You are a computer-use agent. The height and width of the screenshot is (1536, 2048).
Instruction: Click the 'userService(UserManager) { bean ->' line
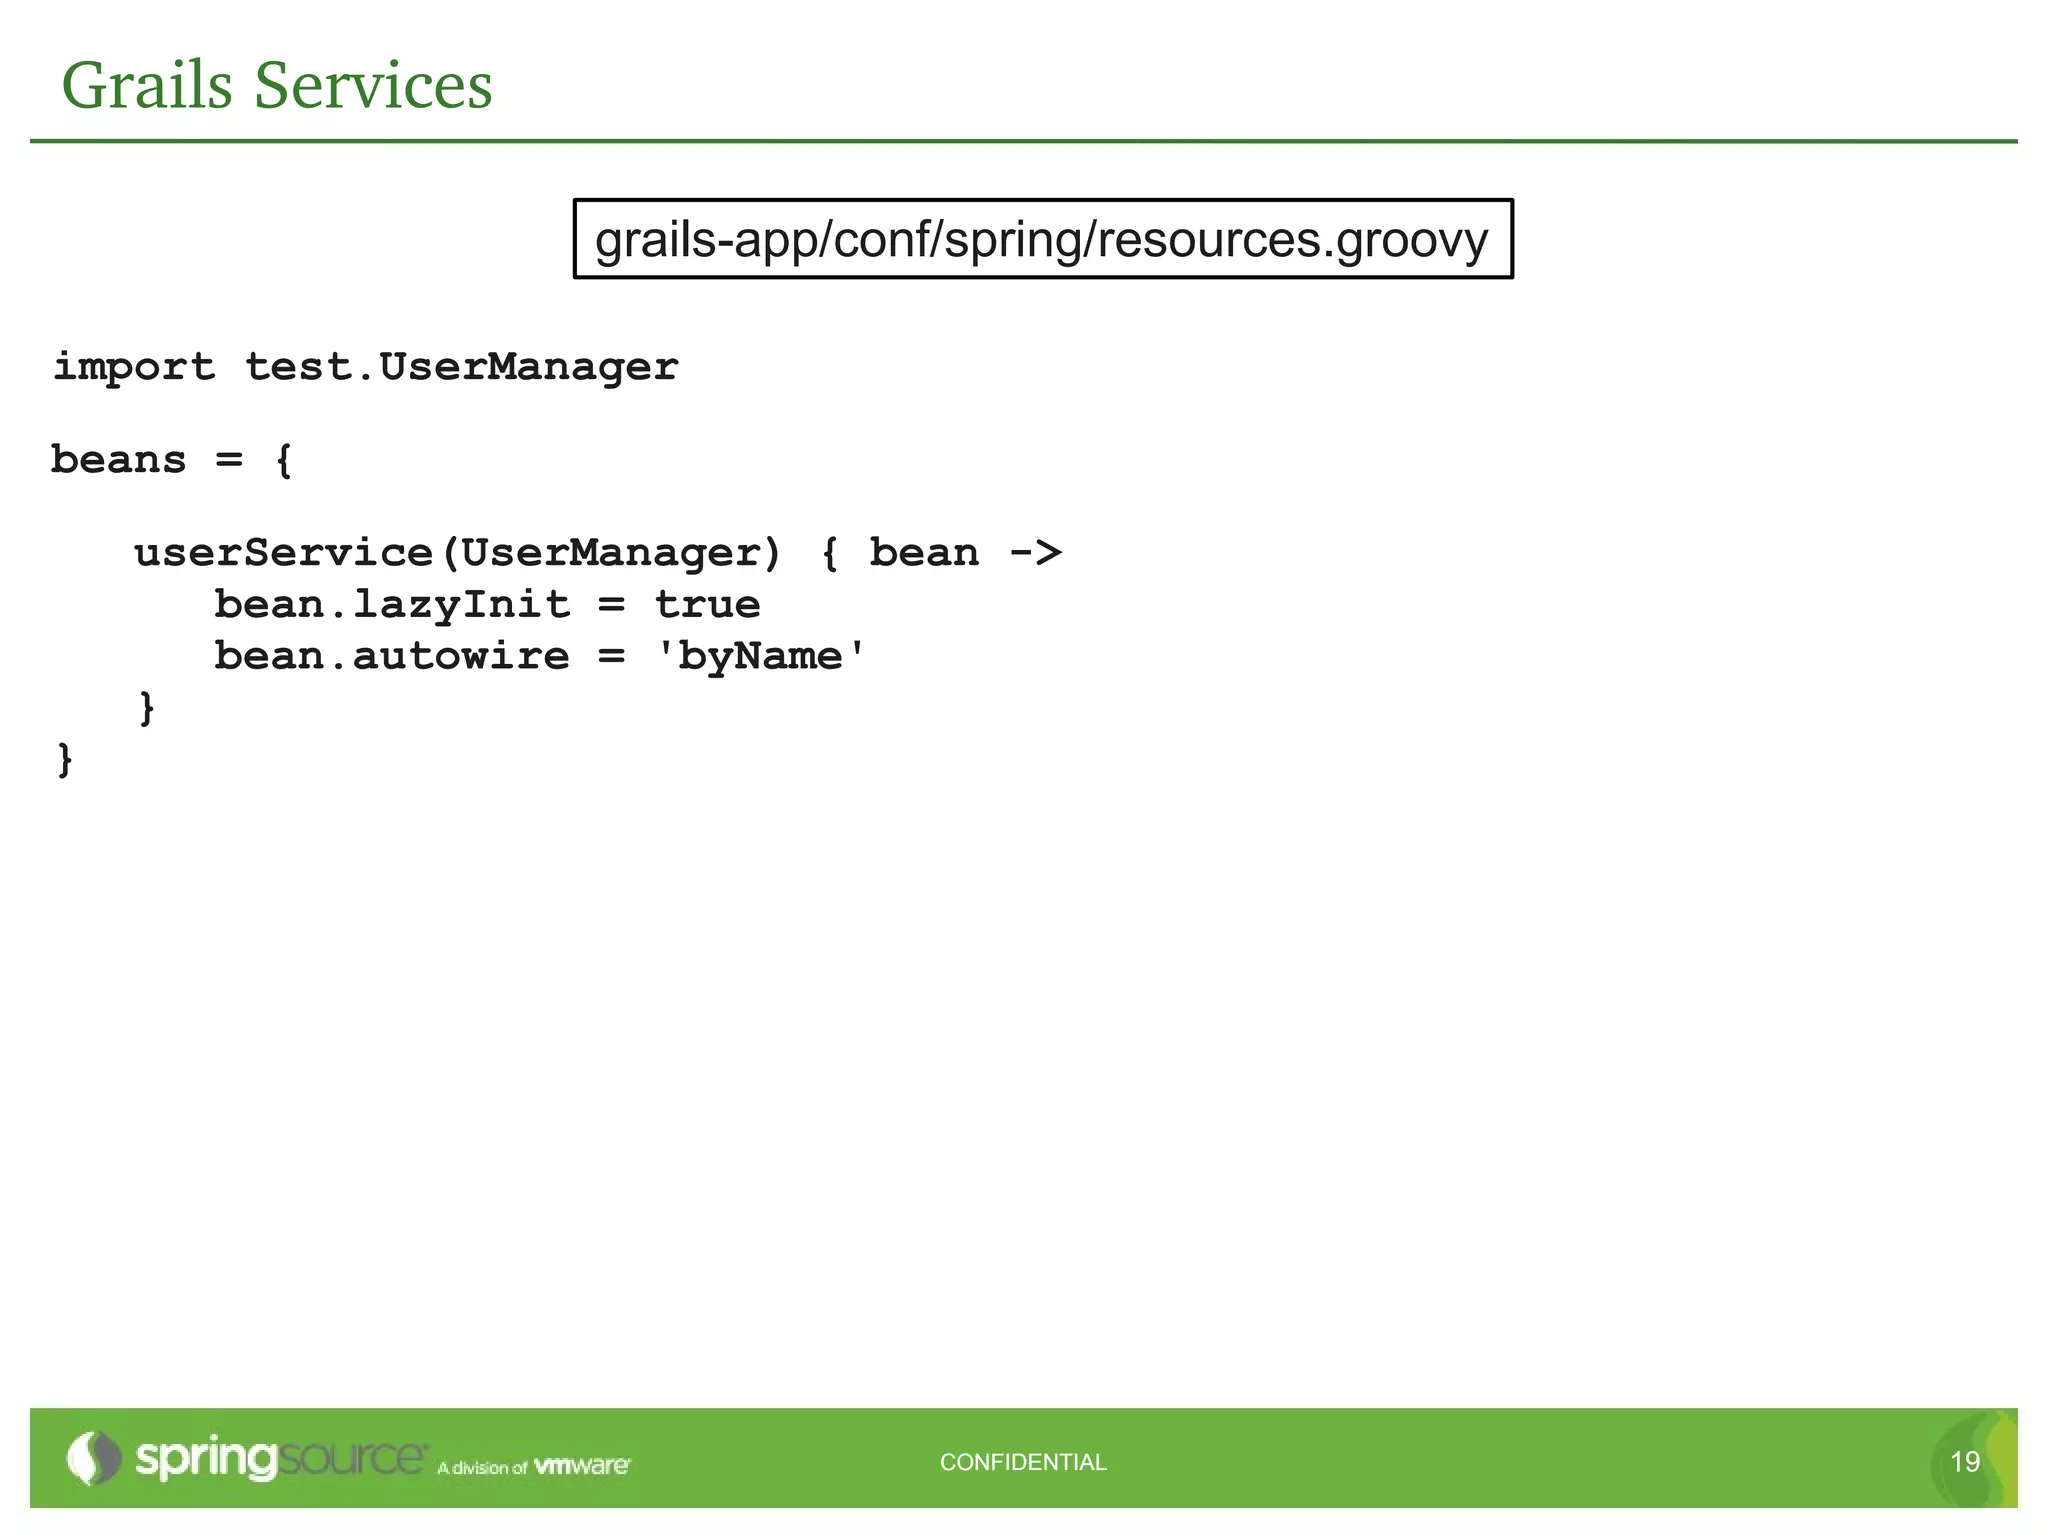coord(598,553)
